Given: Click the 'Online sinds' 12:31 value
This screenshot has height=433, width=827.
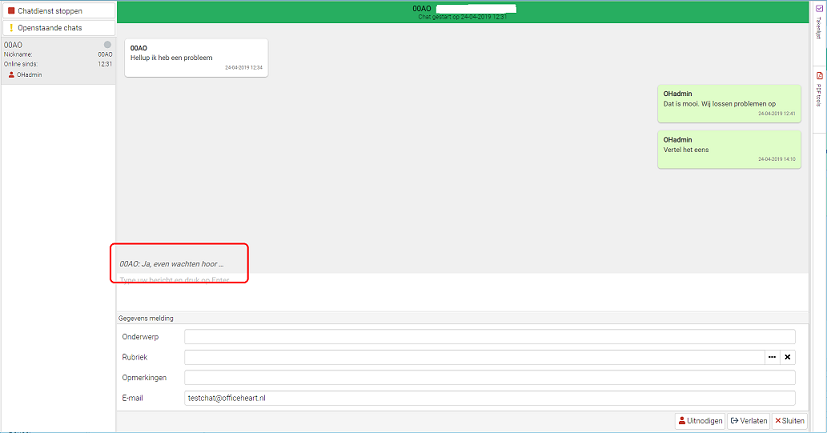Looking at the screenshot, I should (105, 64).
